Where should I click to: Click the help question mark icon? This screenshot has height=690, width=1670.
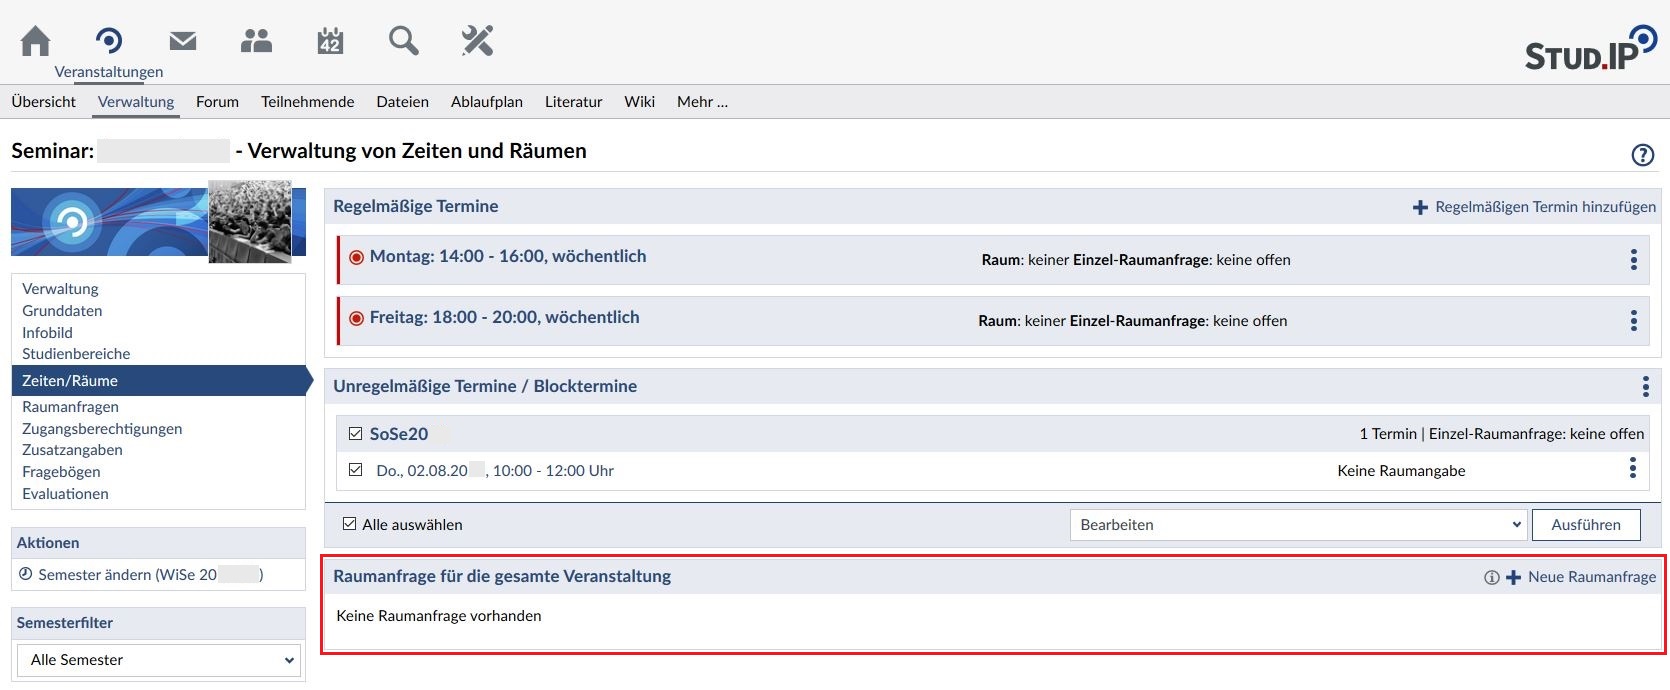pyautogui.click(x=1642, y=155)
